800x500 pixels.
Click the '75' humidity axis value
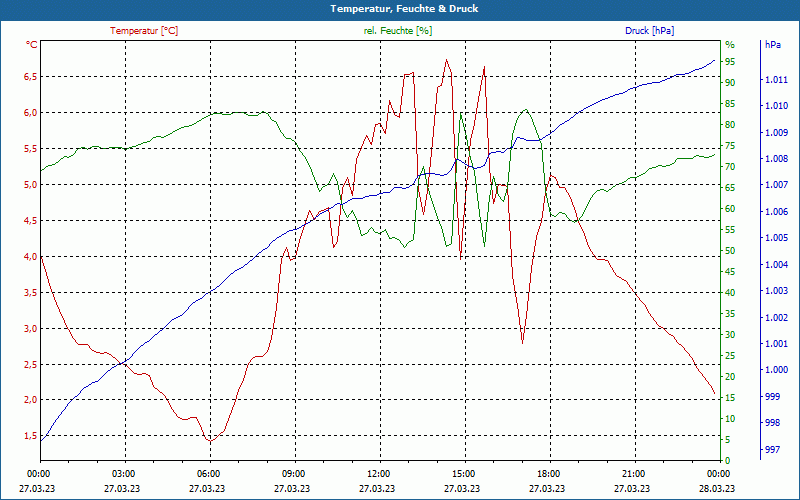click(730, 146)
